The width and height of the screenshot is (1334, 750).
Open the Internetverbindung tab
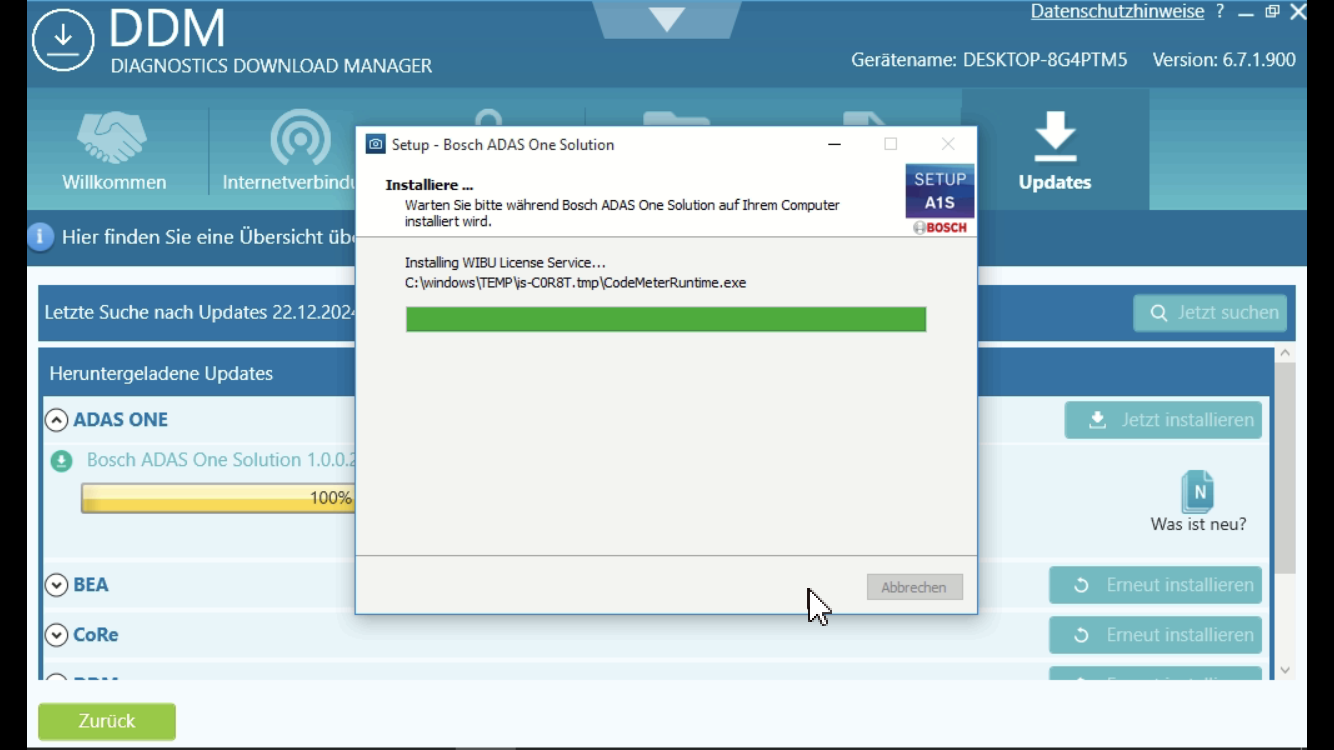[290, 150]
